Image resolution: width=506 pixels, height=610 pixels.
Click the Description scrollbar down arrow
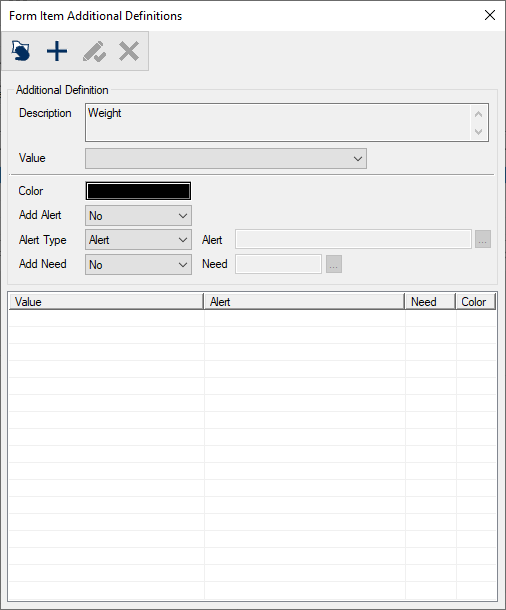pos(478,131)
